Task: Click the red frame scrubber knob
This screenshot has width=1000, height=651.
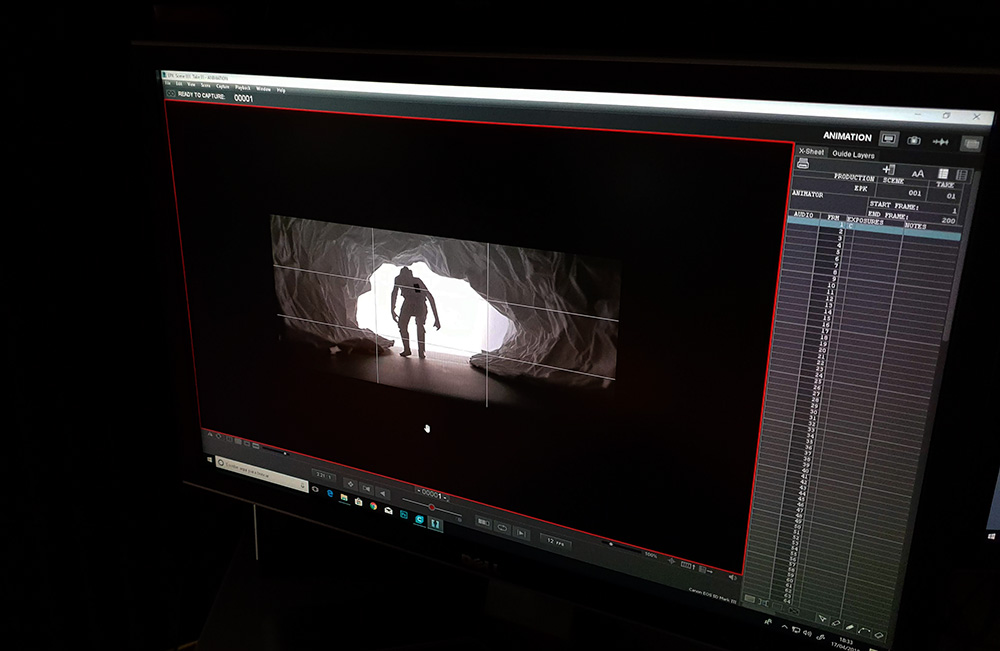Action: tap(432, 508)
